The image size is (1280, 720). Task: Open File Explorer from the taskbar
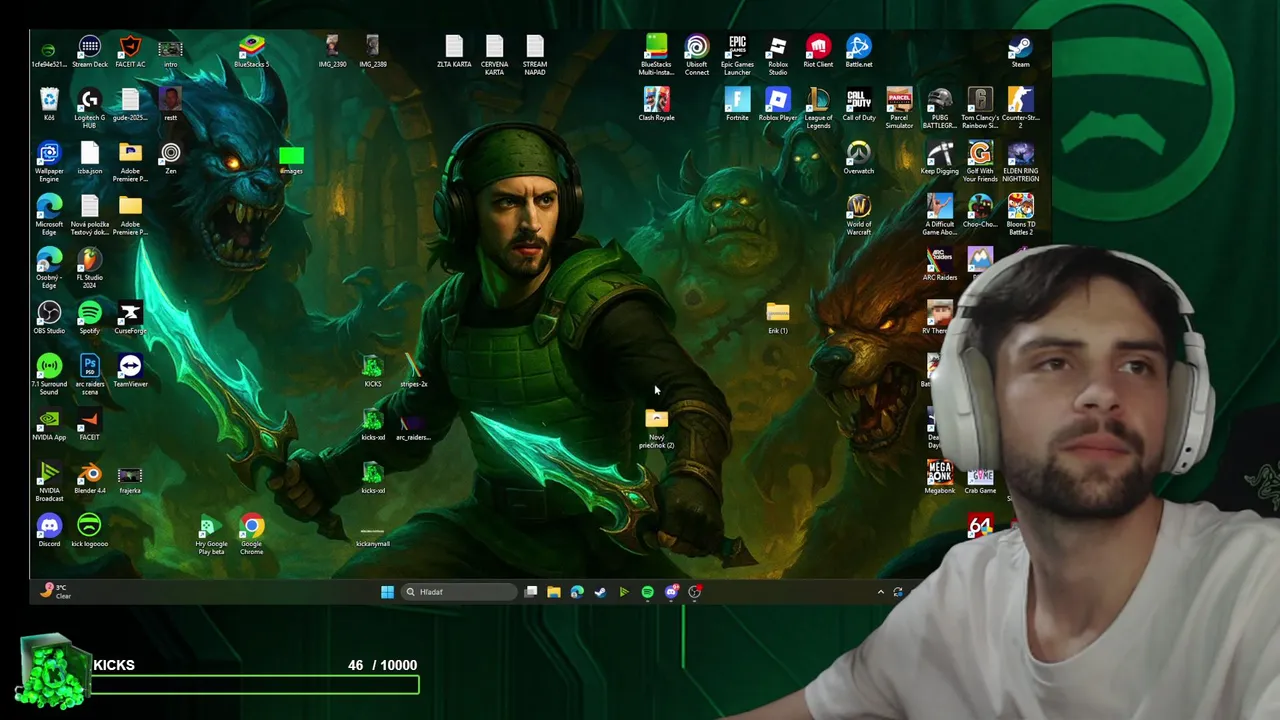coord(554,592)
